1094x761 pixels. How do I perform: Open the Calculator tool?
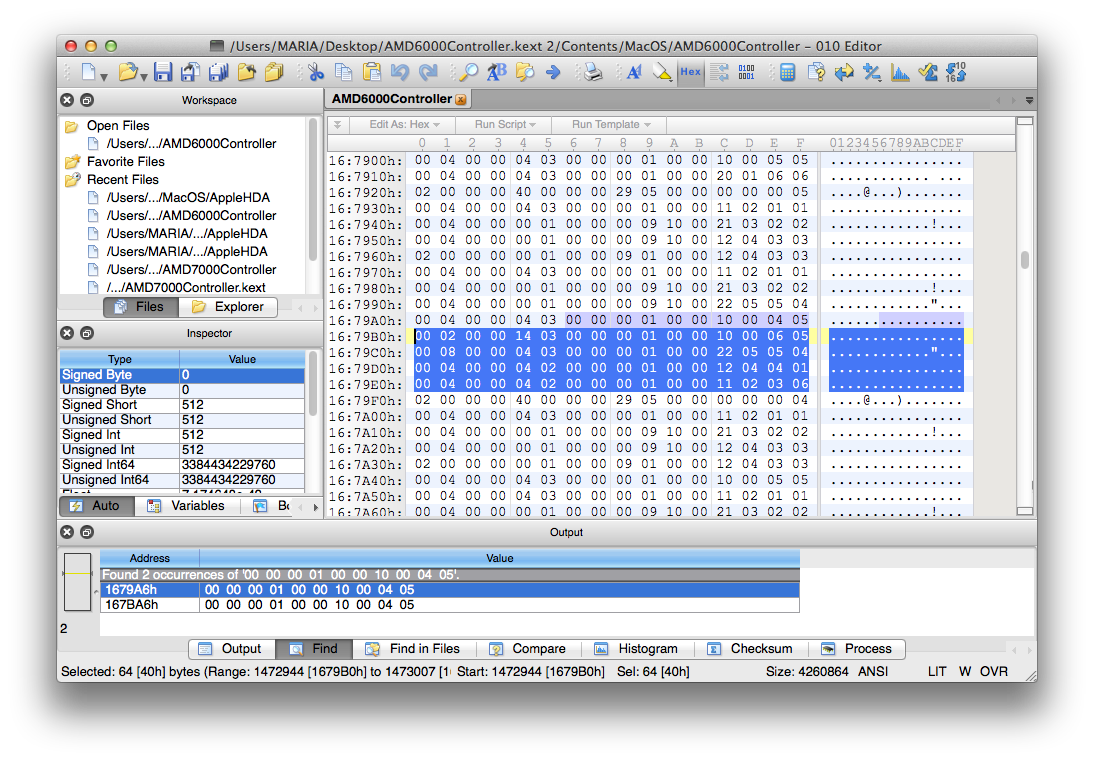788,72
